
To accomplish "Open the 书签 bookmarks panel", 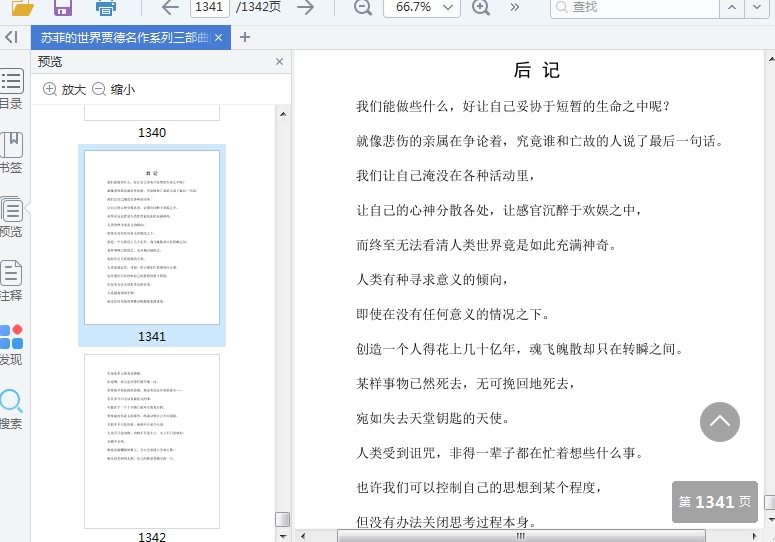I will [x=12, y=153].
